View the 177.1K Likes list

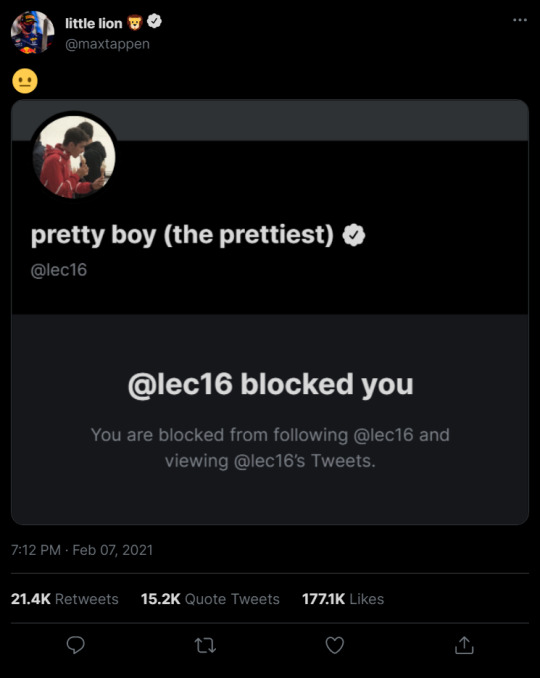click(x=343, y=599)
